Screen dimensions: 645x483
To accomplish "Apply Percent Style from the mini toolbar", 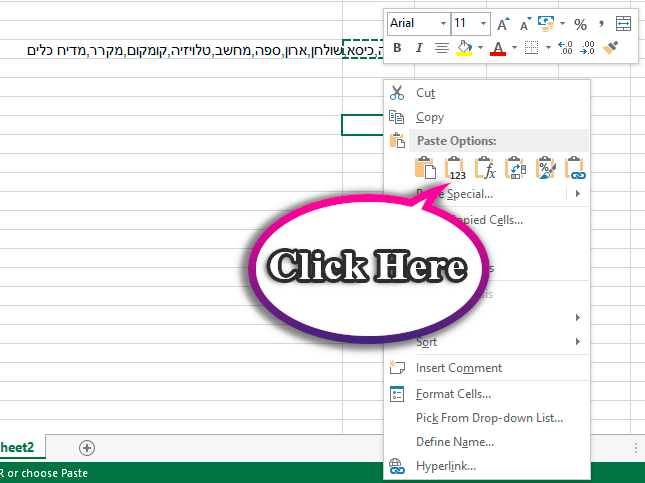I will (x=580, y=23).
